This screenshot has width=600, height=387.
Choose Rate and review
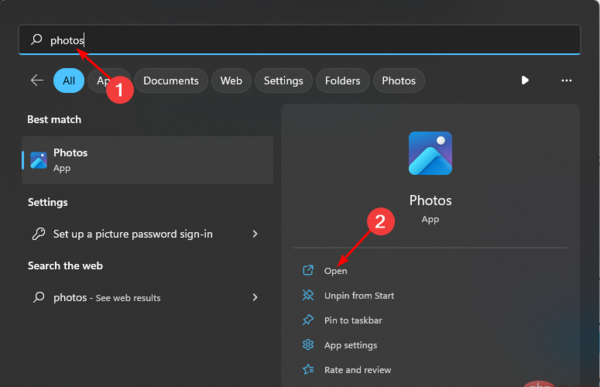tap(357, 370)
